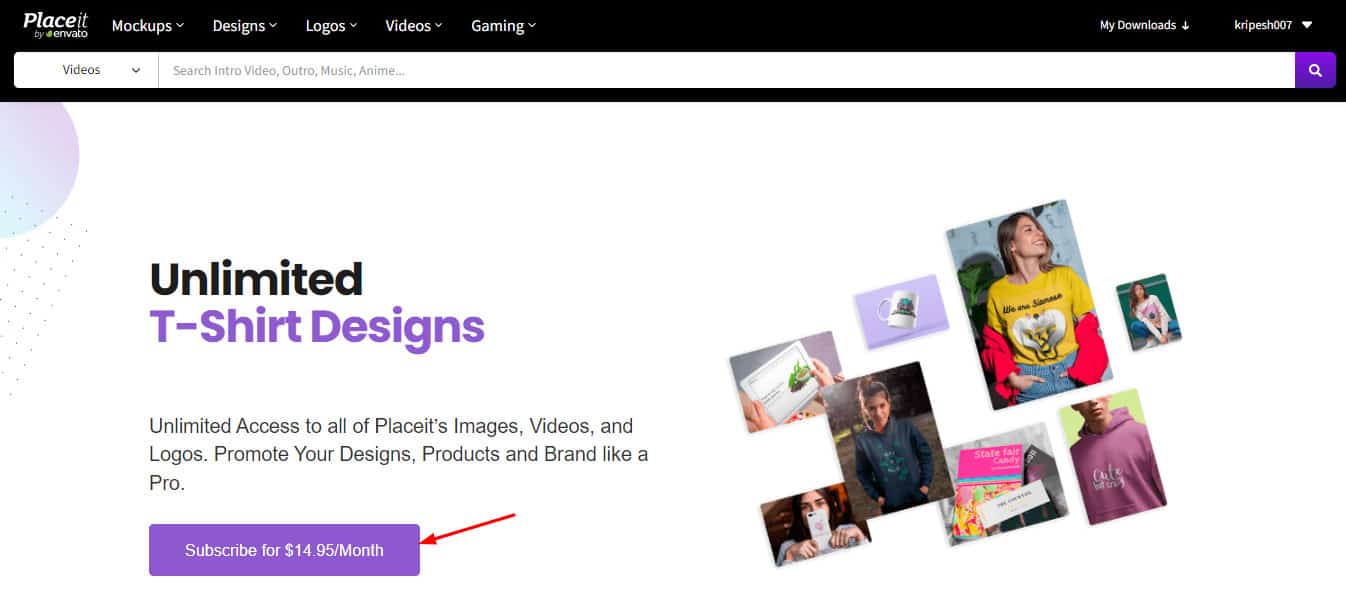
Task: Pick the maroon hoodie mockup thumbnail
Action: point(1115,461)
